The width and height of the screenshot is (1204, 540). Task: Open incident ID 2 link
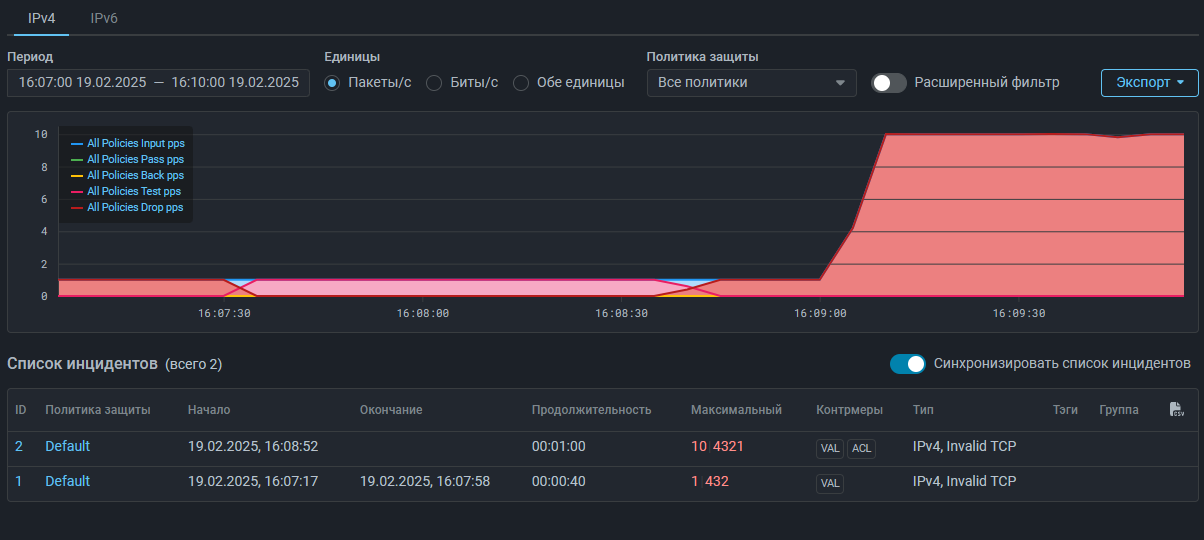pos(19,446)
